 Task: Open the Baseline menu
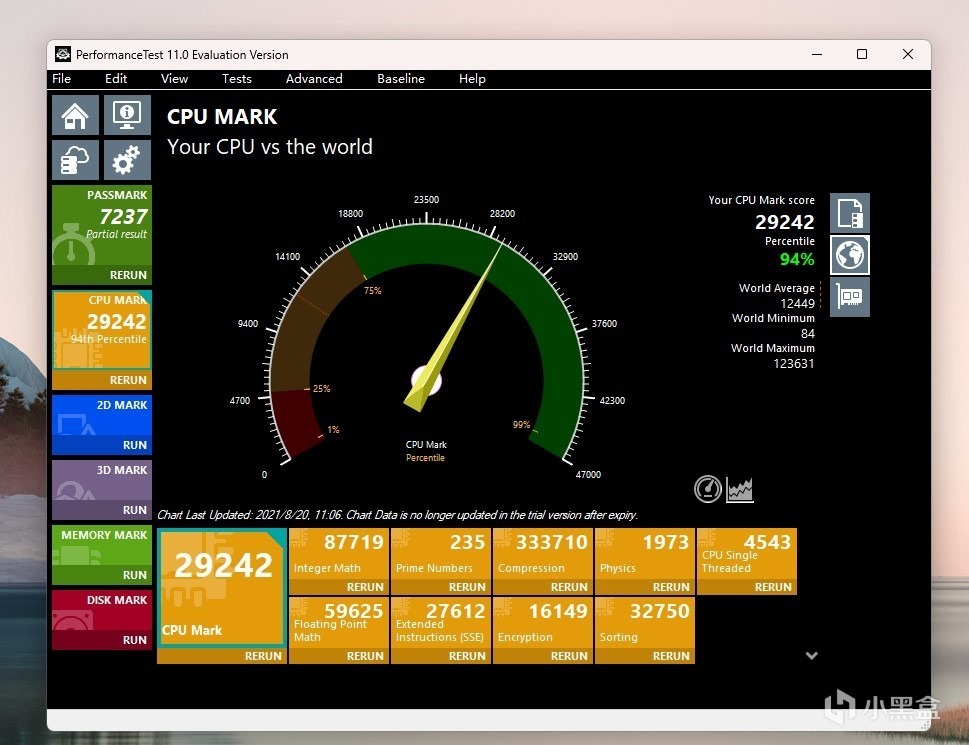[401, 78]
